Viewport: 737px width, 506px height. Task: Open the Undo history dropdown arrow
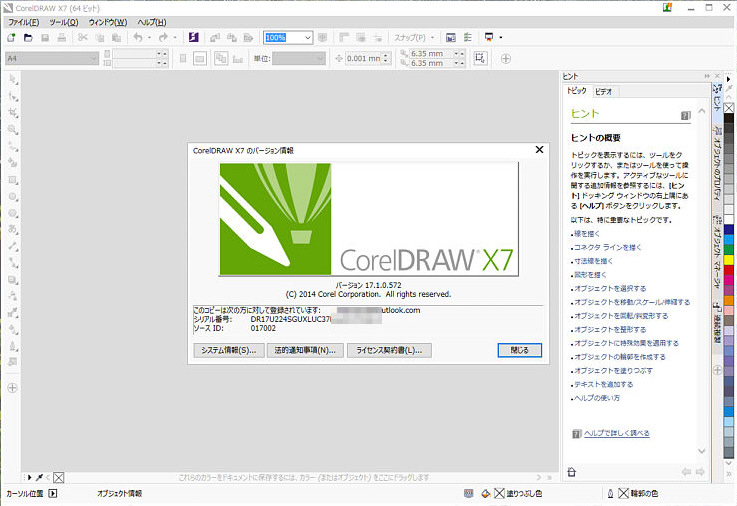tap(149, 38)
